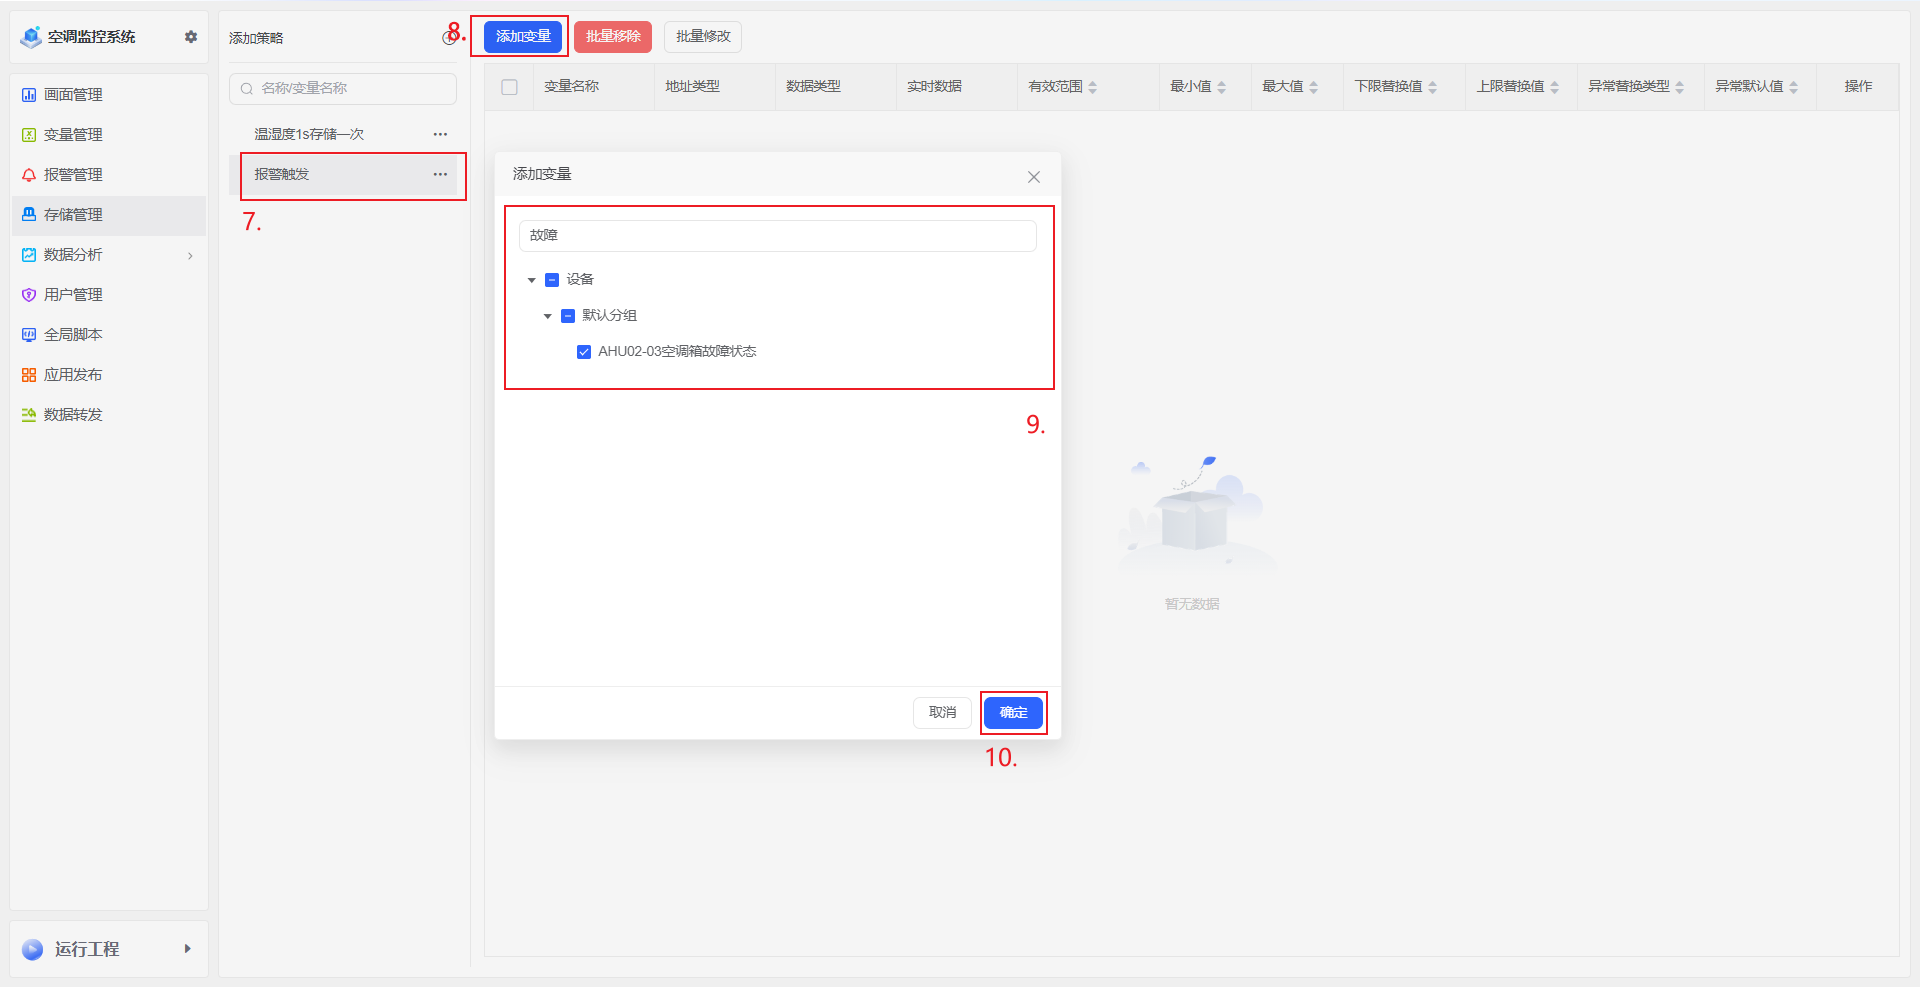Expand the 数据分析 submenu arrow
1920x987 pixels.
[x=190, y=256]
